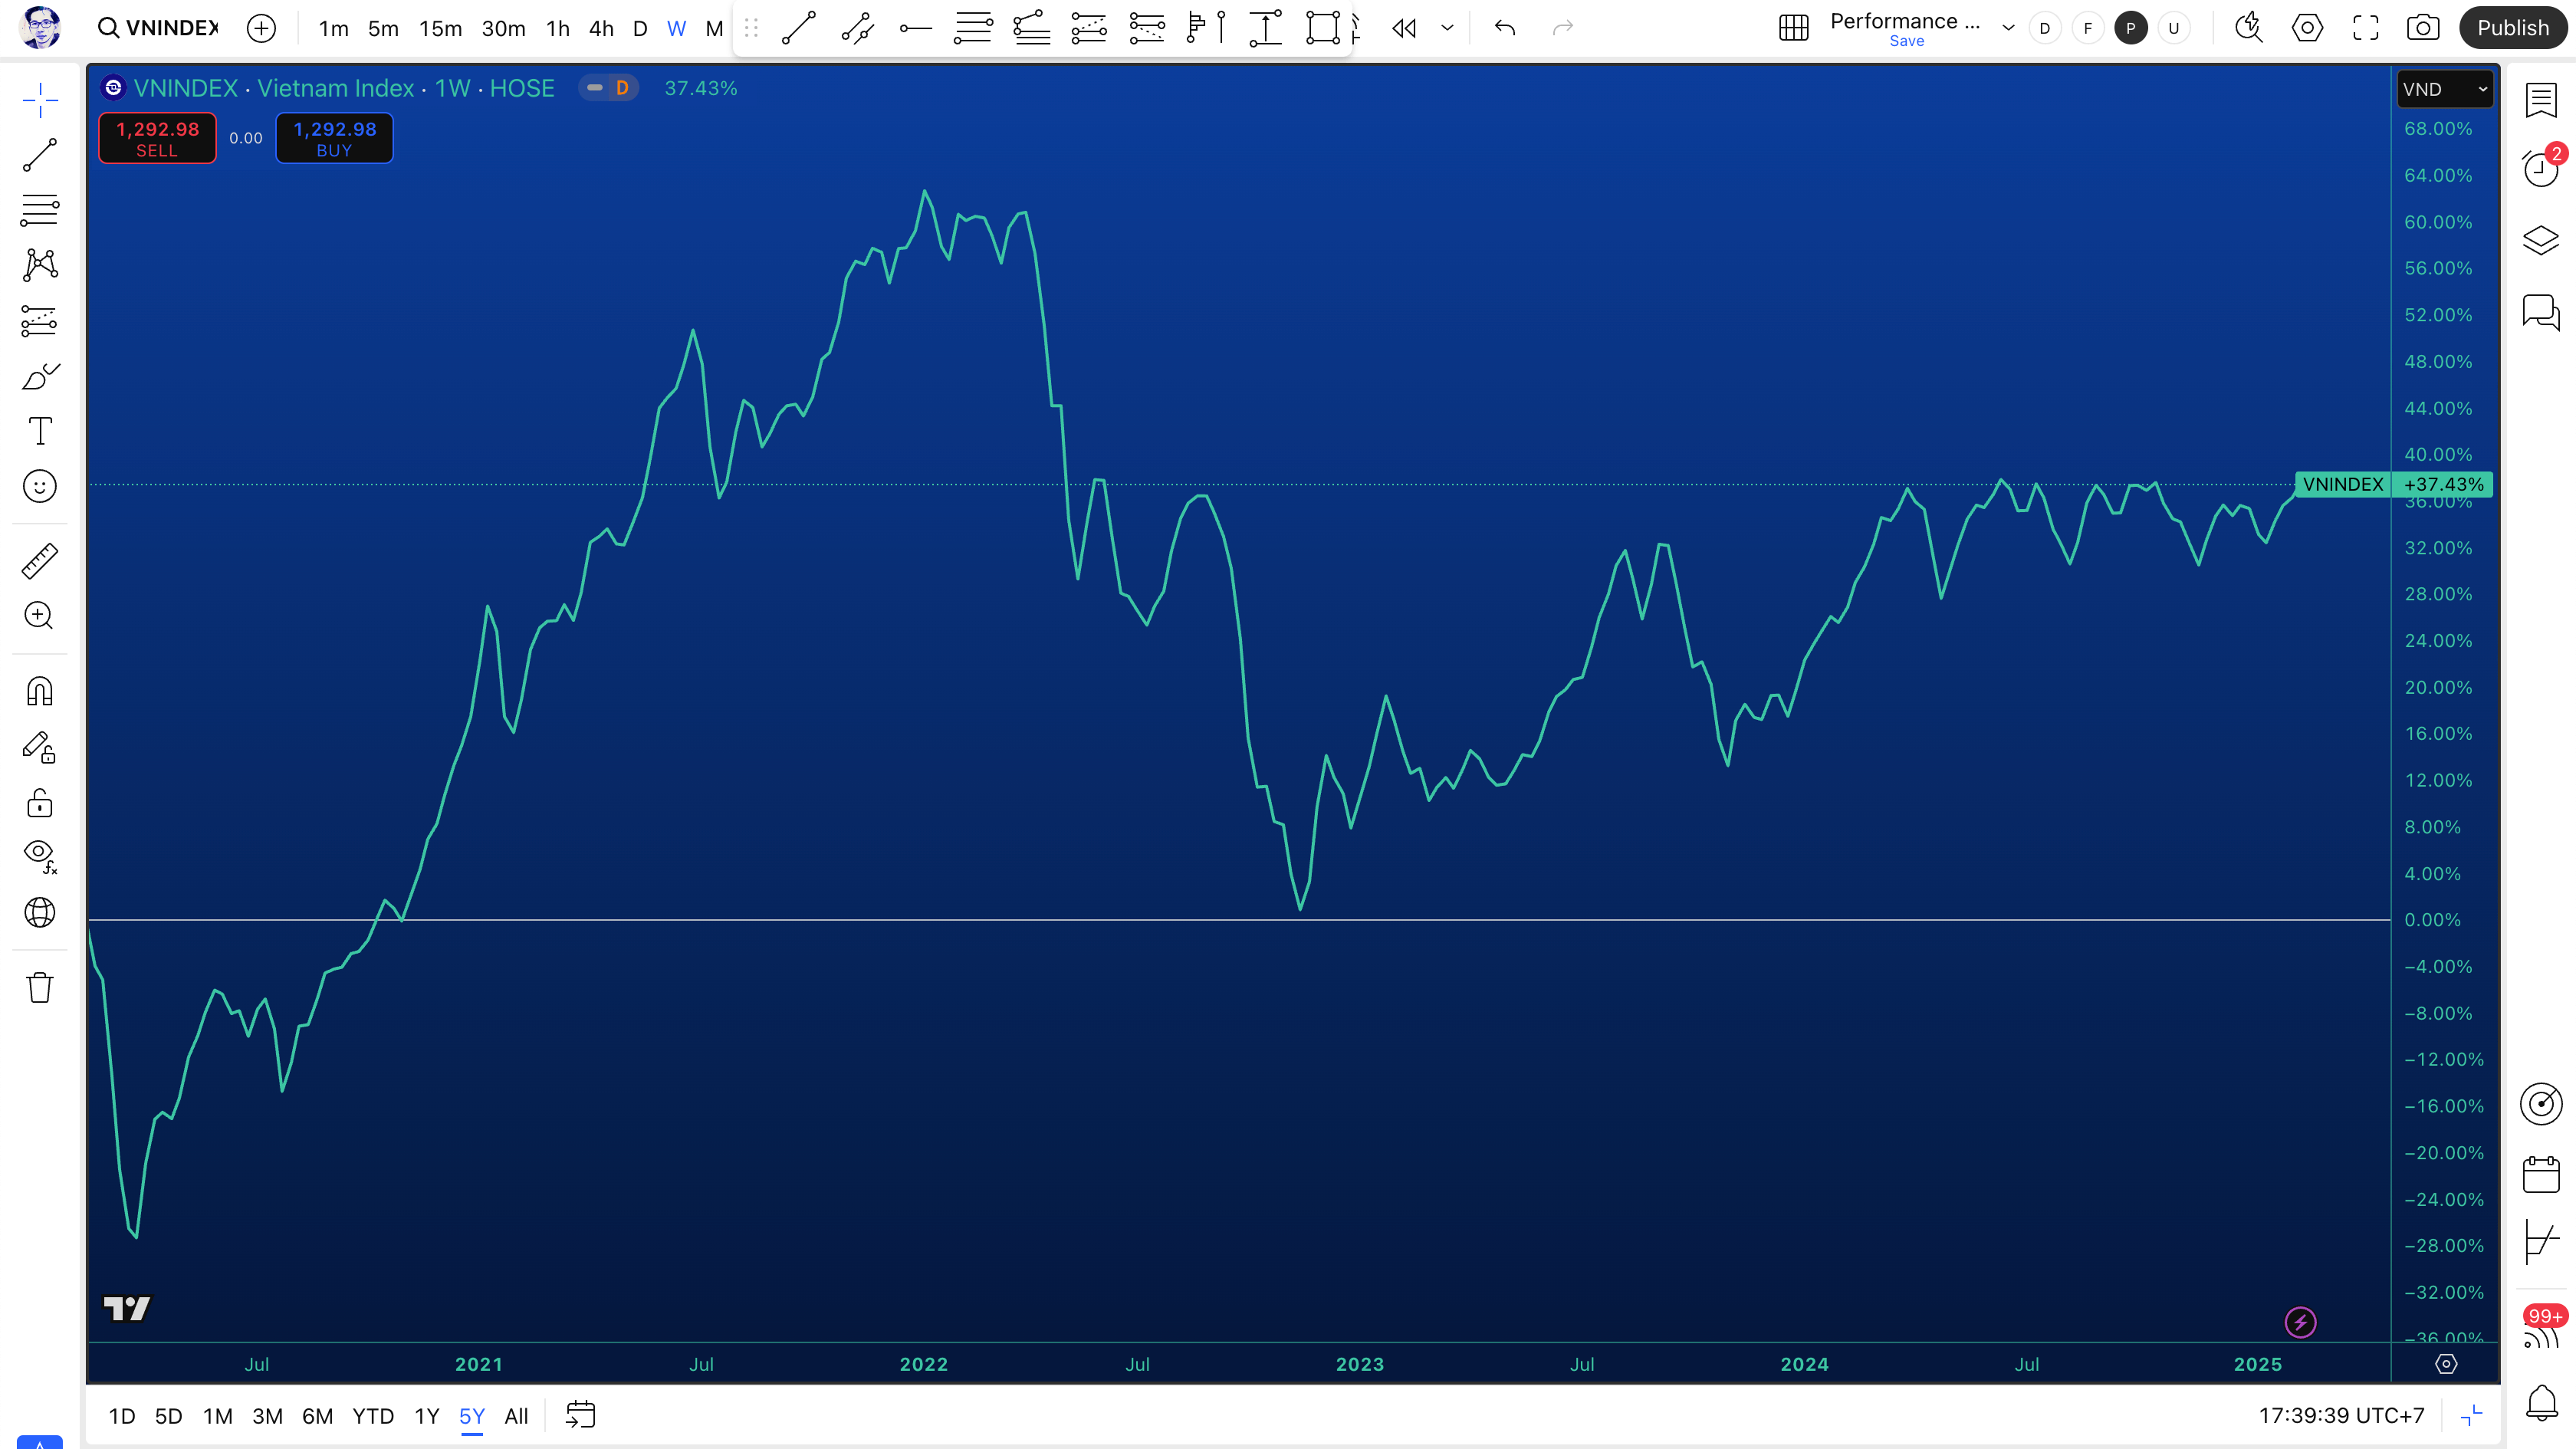
Task: Undo the last action
Action: (1505, 28)
